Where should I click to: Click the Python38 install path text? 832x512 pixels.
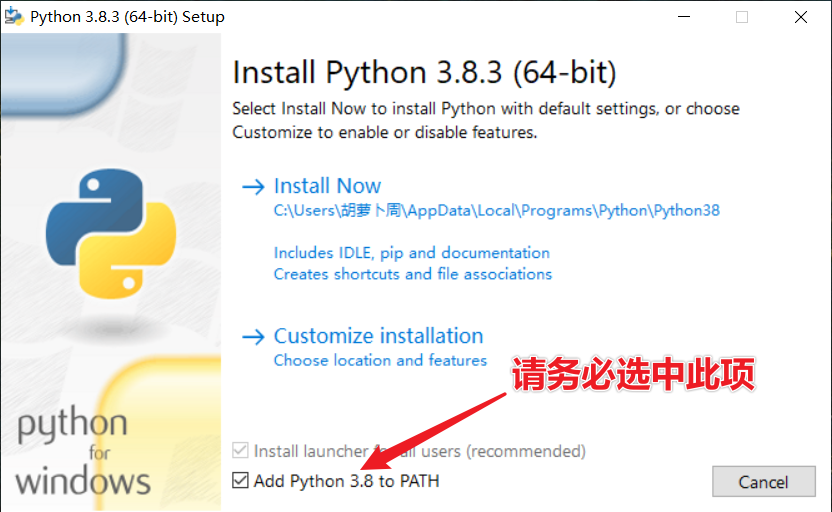pos(497,211)
